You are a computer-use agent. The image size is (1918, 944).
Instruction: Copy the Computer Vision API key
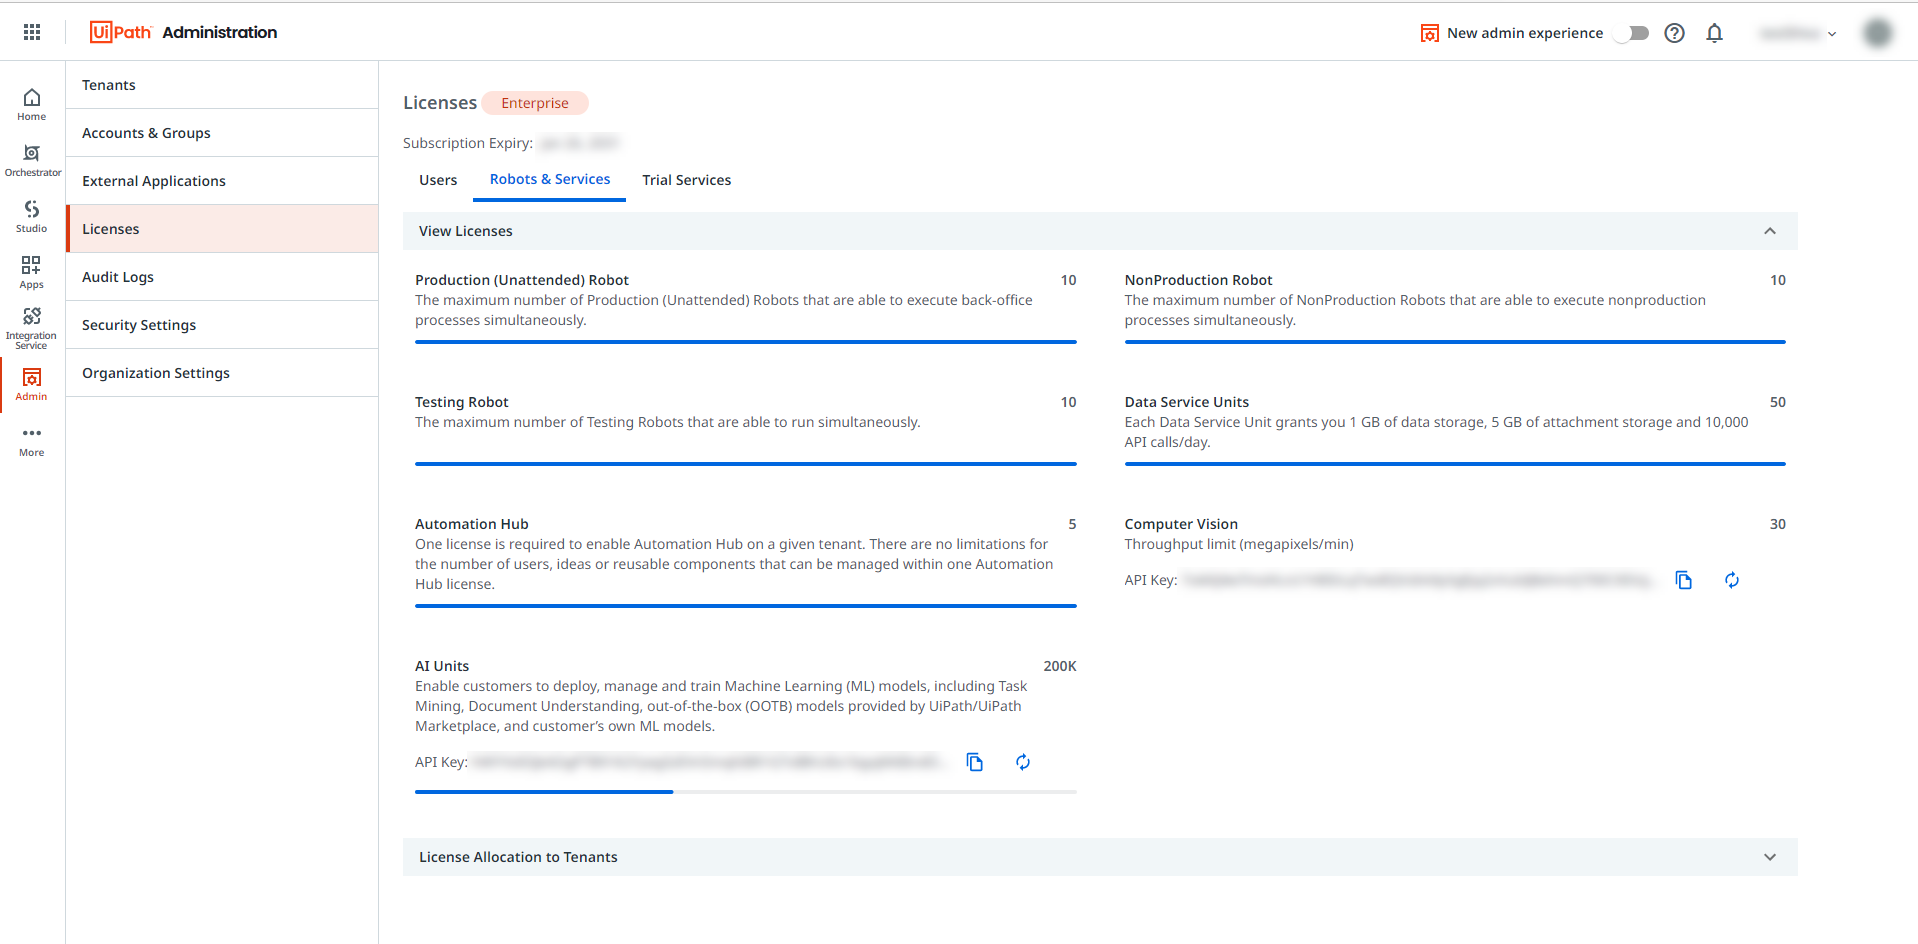pos(1684,580)
